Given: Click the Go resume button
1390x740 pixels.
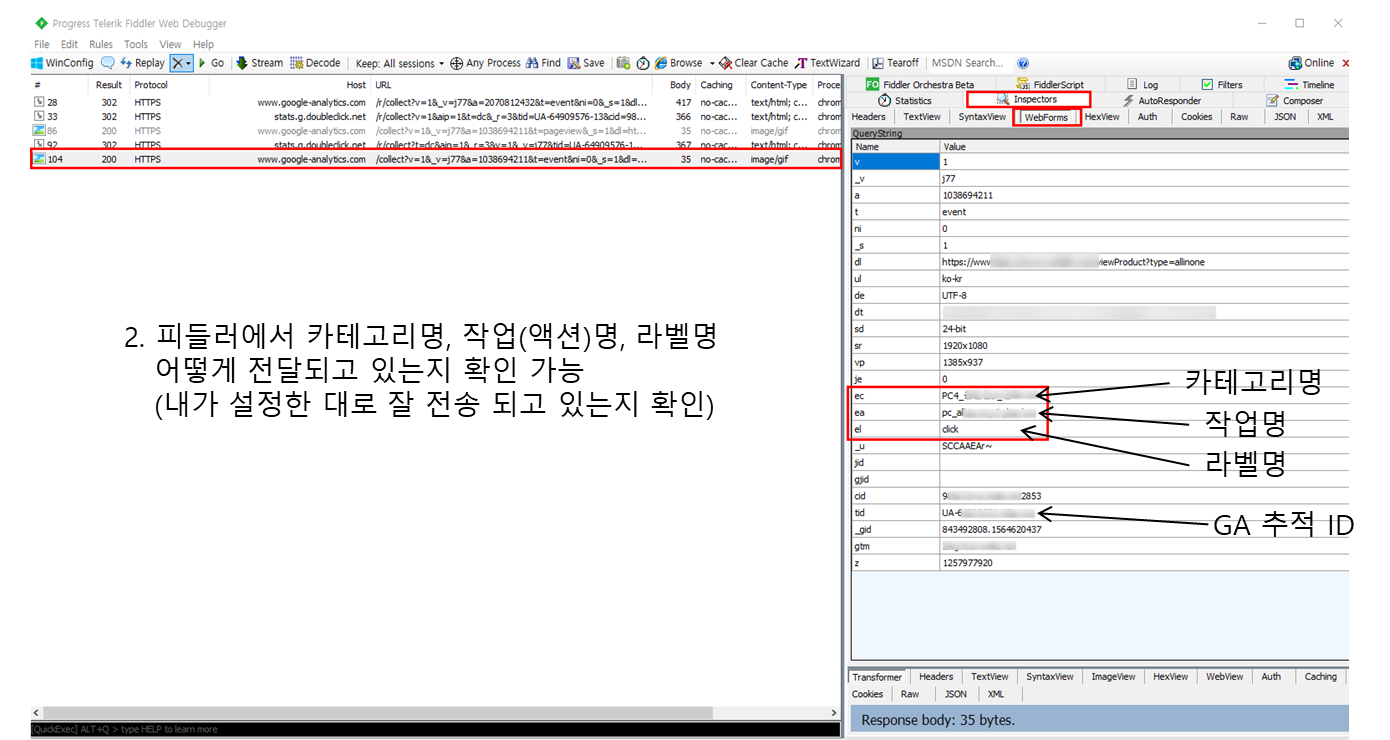Looking at the screenshot, I should (x=211, y=63).
